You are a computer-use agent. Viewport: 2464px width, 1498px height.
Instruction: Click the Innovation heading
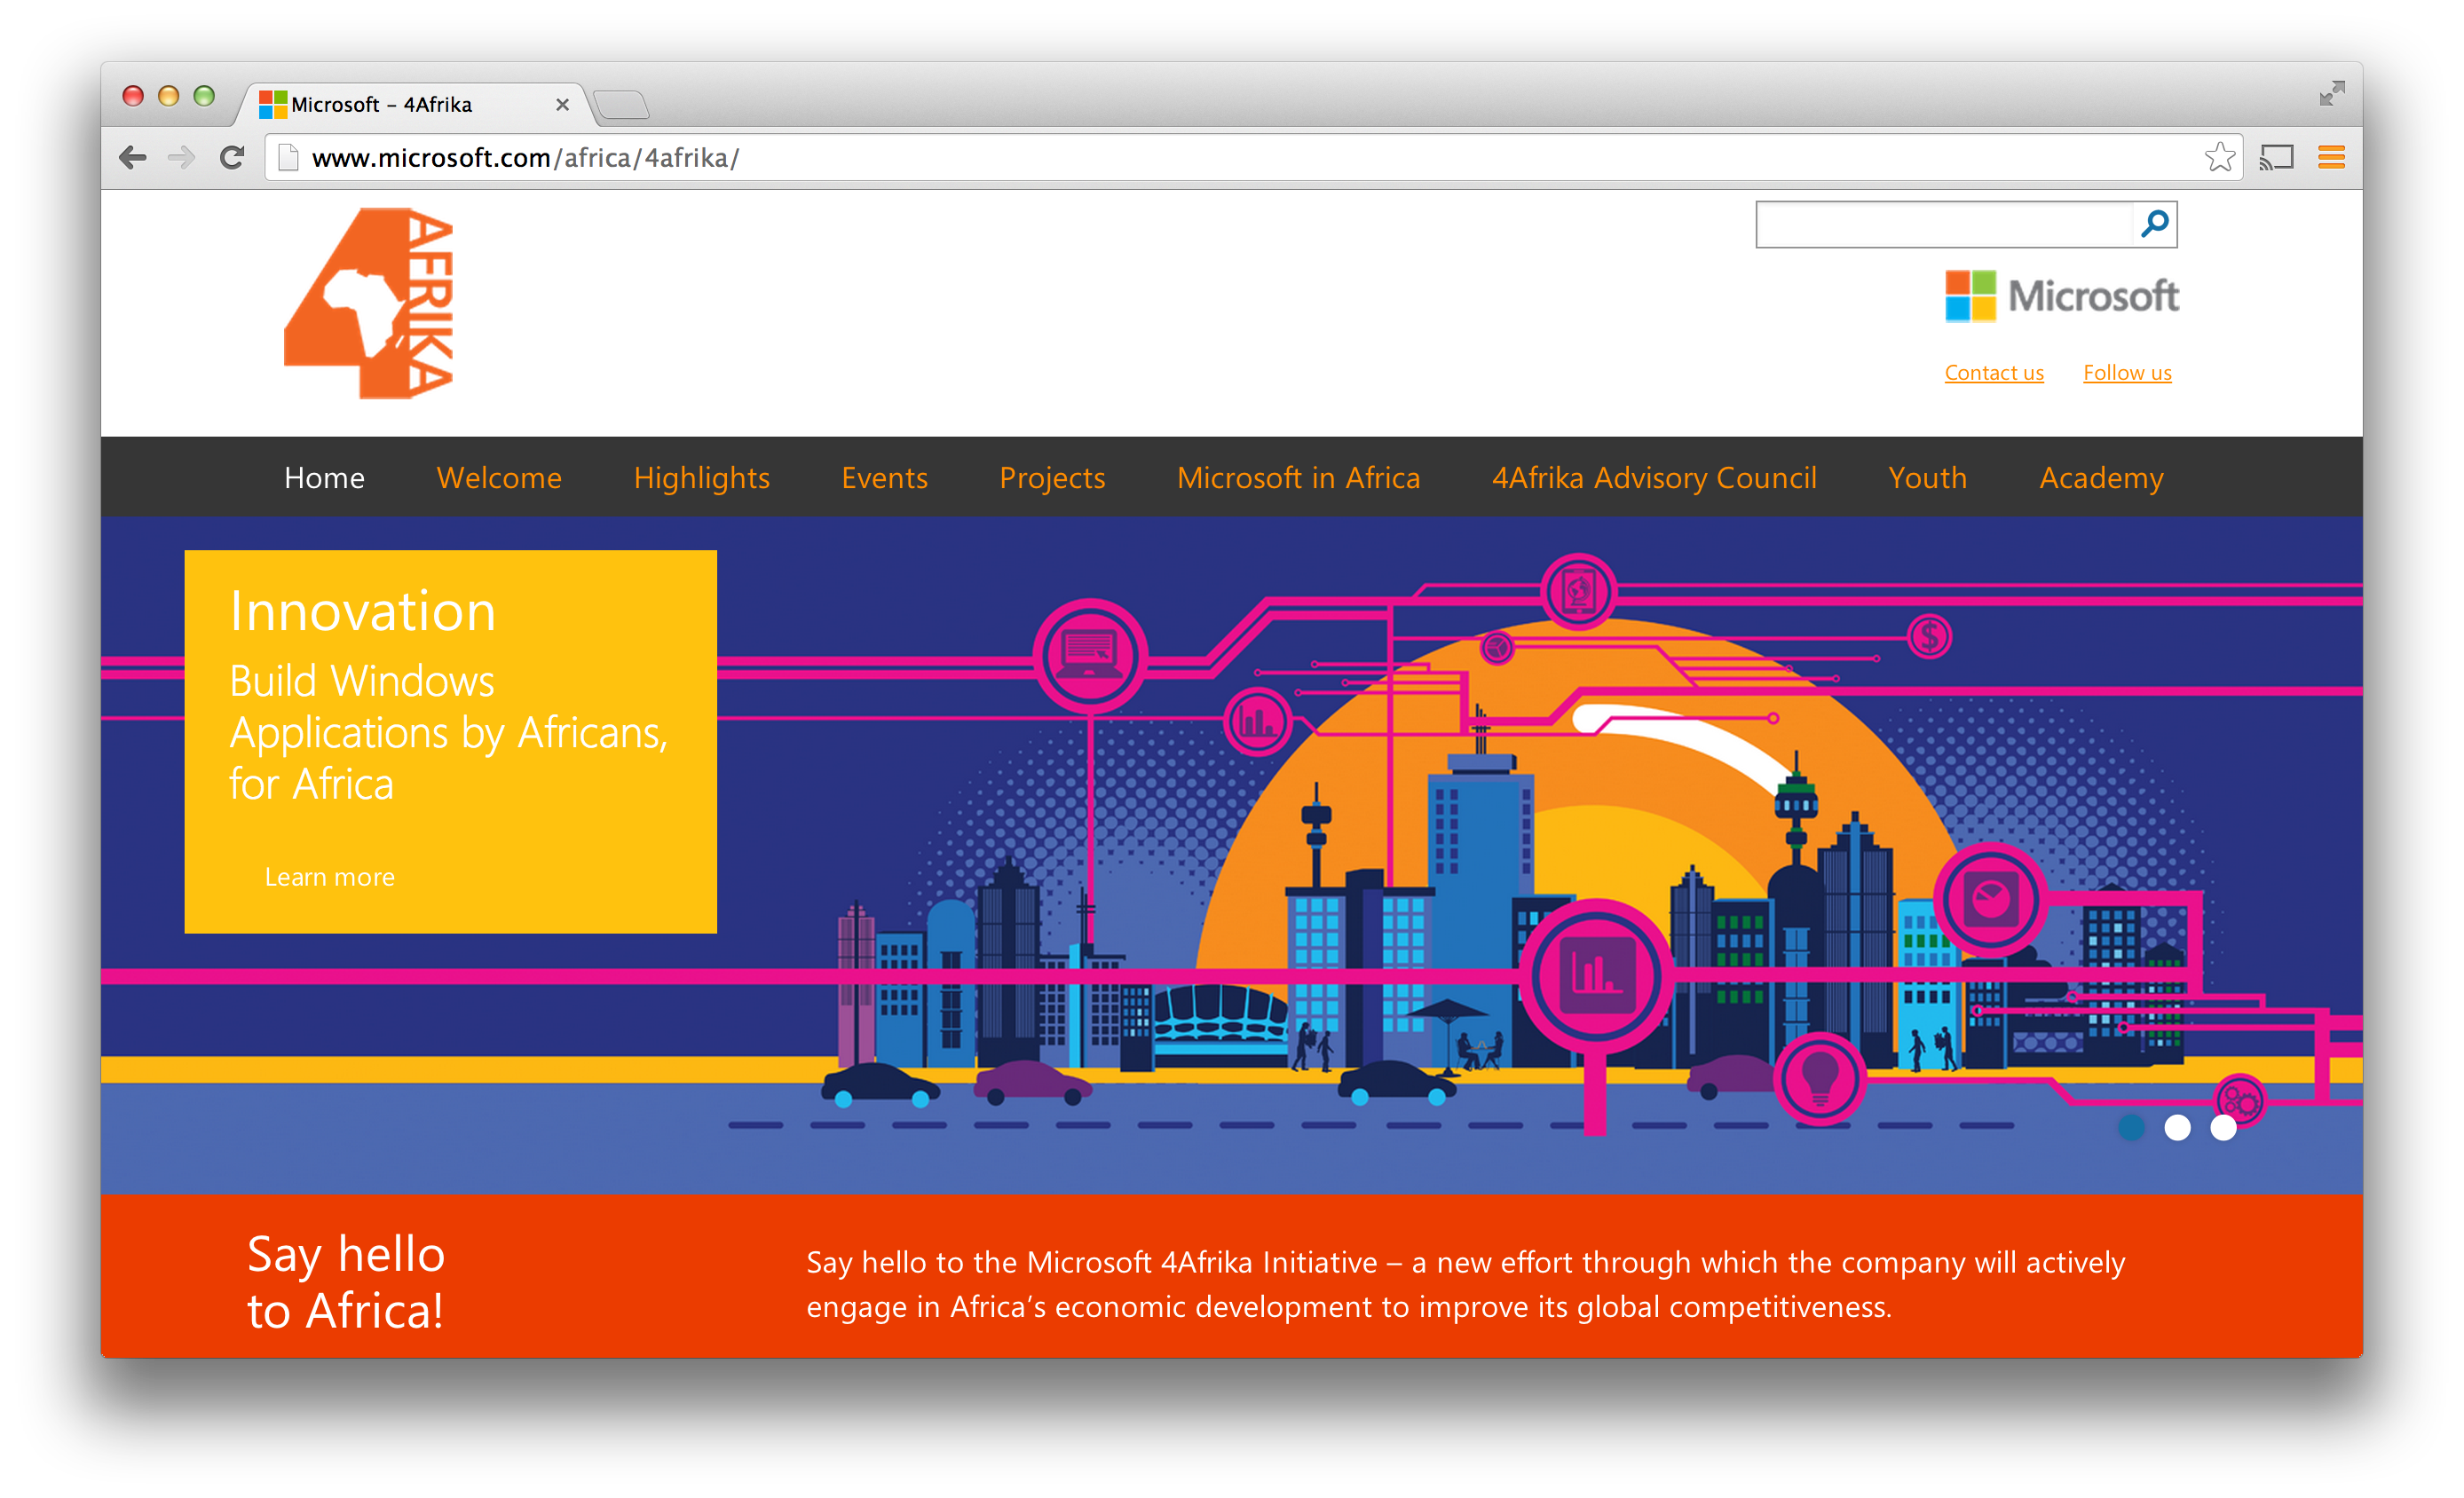(x=362, y=611)
